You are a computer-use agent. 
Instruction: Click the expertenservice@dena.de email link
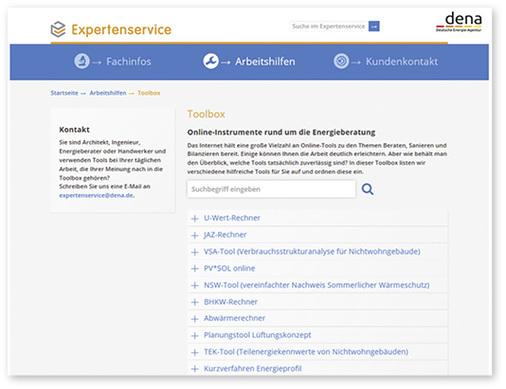(x=96, y=195)
